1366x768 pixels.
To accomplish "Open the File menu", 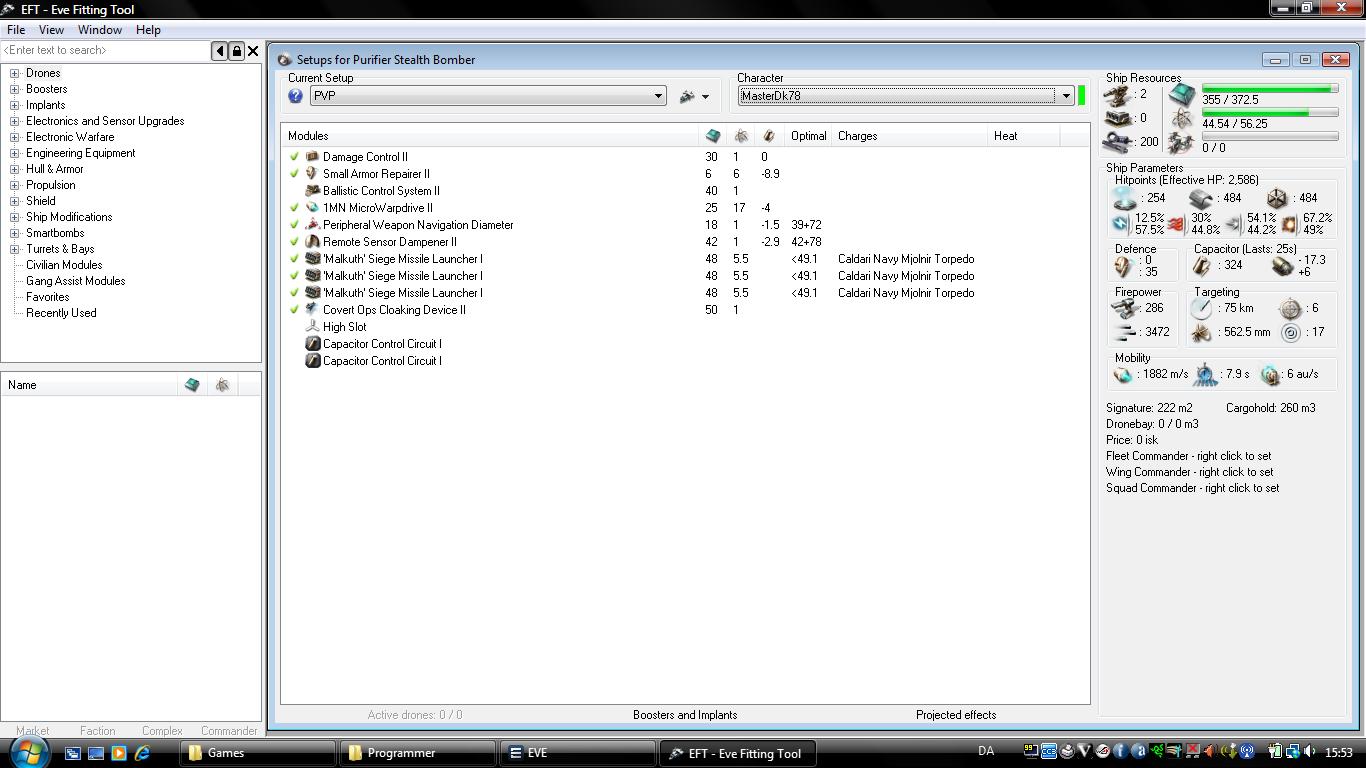I will (16, 30).
